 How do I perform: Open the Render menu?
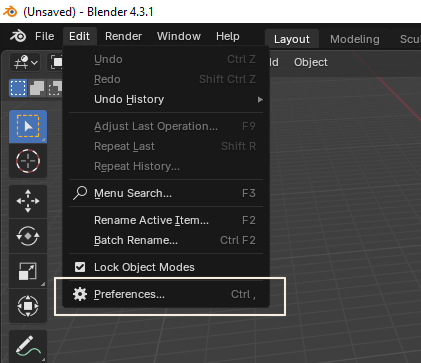point(123,36)
